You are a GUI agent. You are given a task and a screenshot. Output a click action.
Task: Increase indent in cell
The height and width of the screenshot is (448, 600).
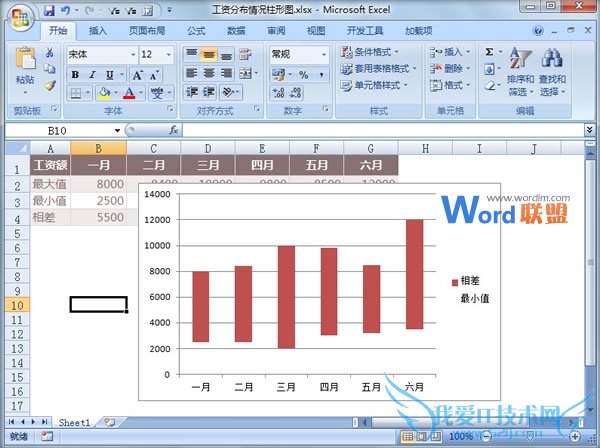click(209, 92)
